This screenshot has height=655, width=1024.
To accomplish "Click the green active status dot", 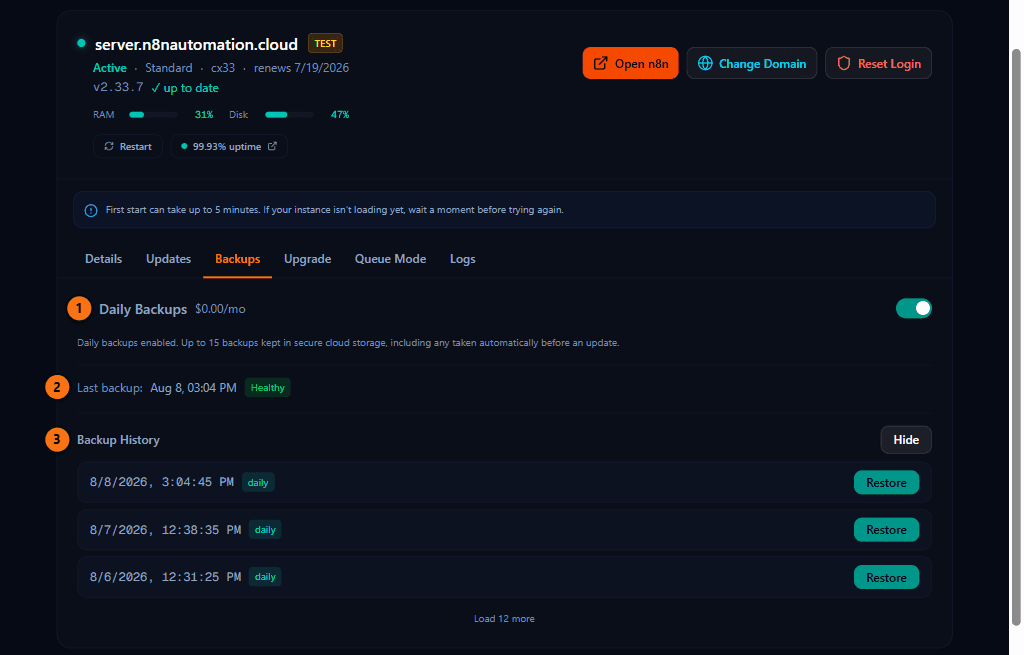I will coord(81,43).
